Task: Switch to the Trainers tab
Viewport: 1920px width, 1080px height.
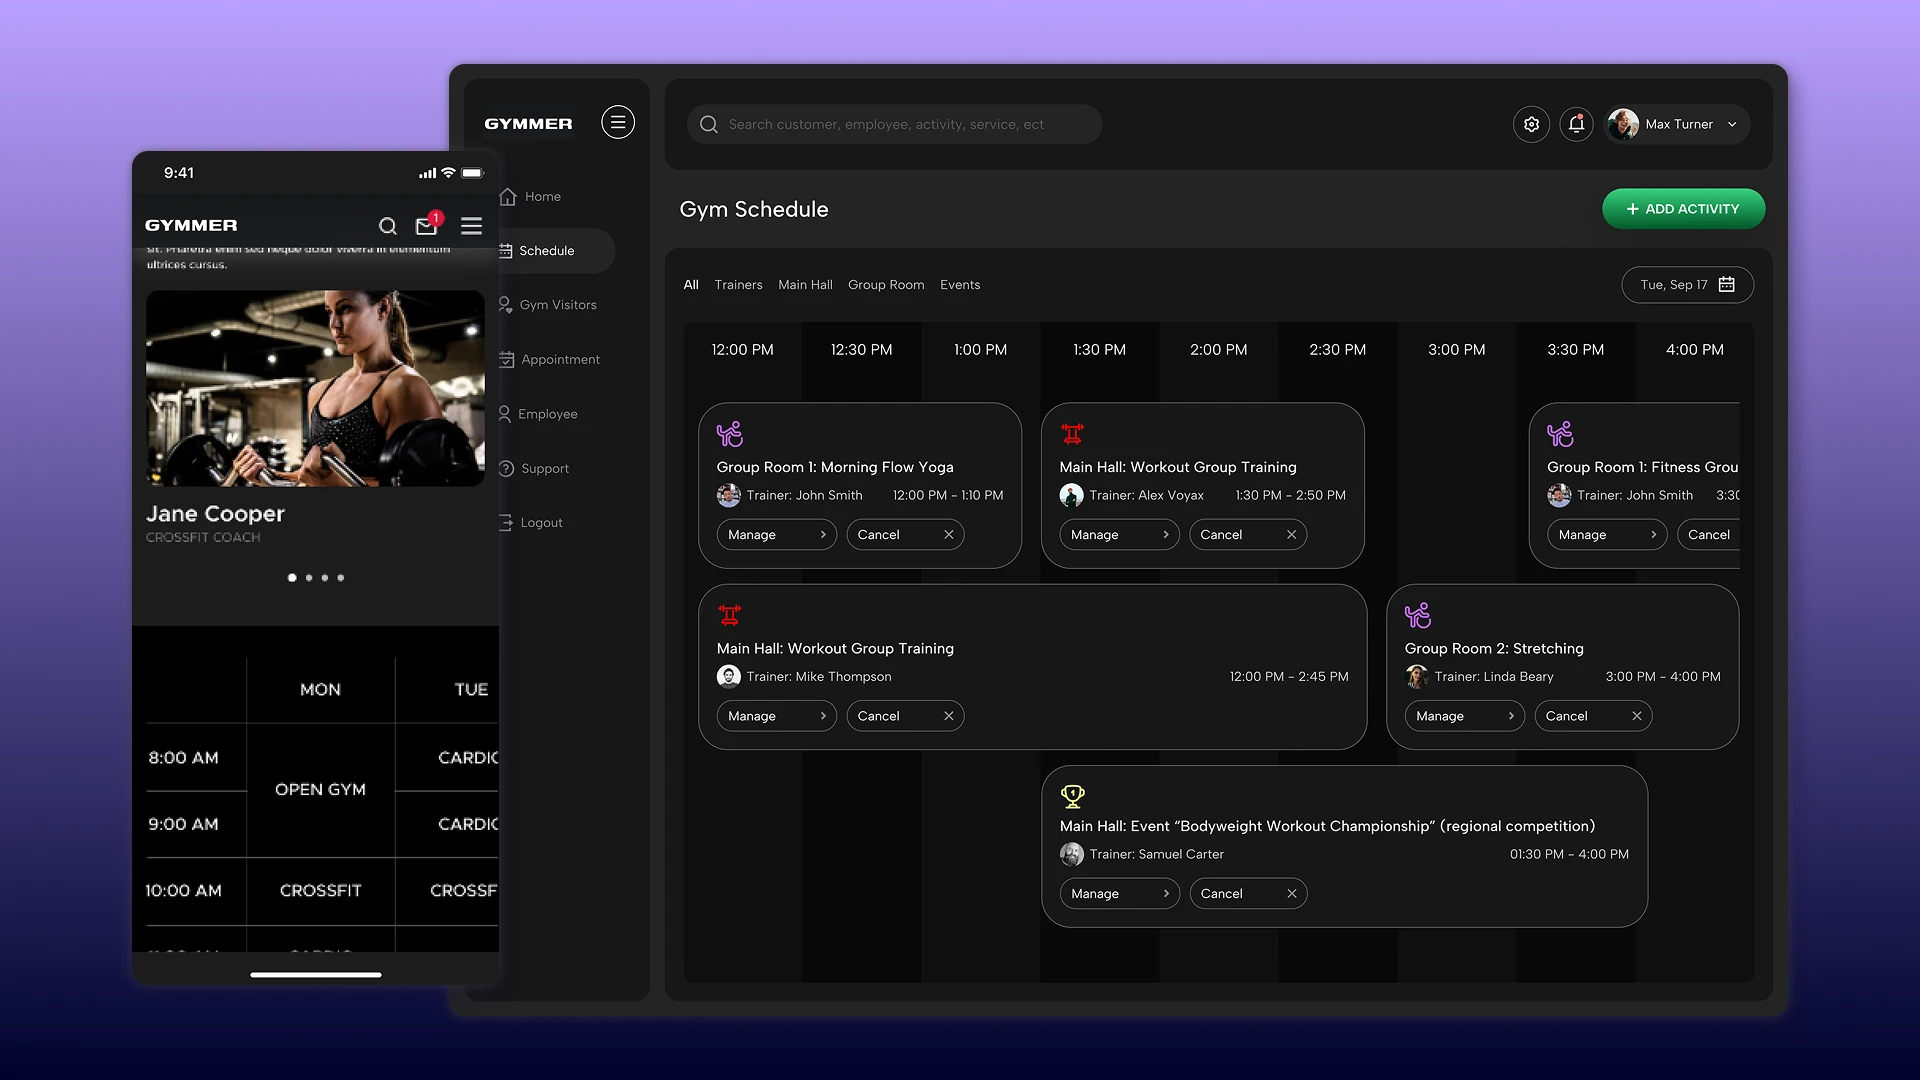Action: (738, 285)
